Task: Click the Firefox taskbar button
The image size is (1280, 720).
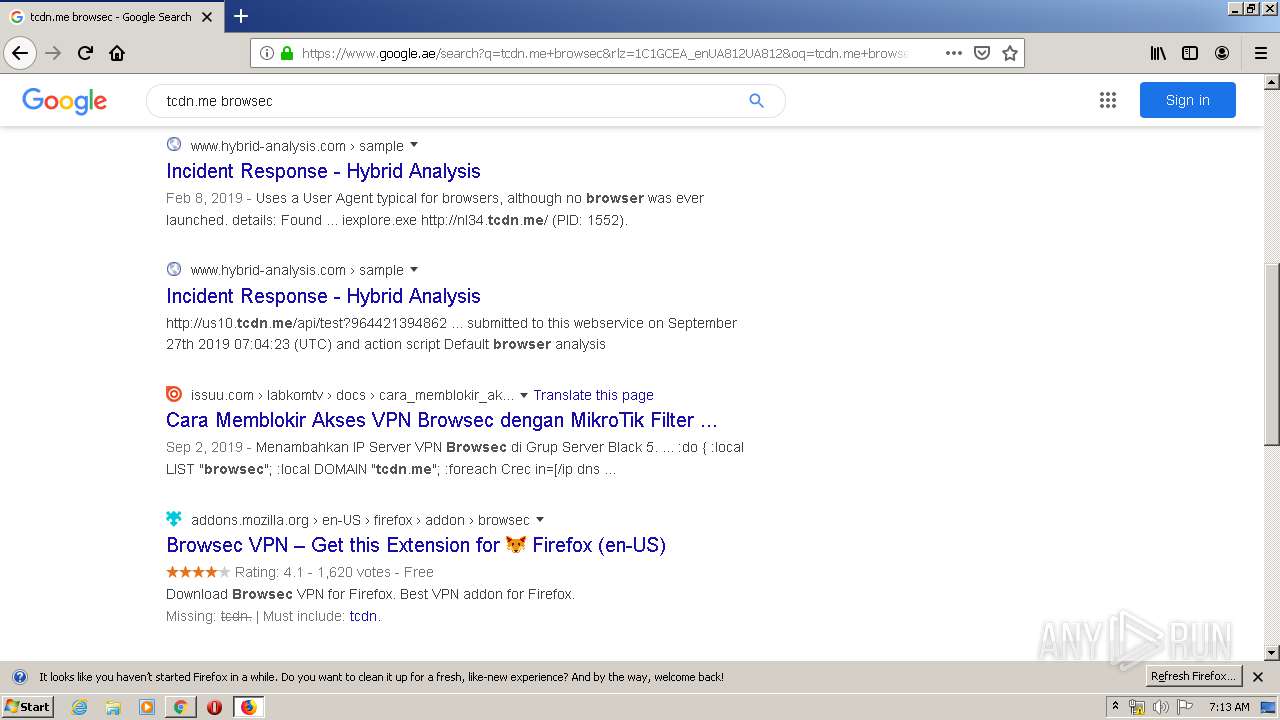Action: click(248, 707)
